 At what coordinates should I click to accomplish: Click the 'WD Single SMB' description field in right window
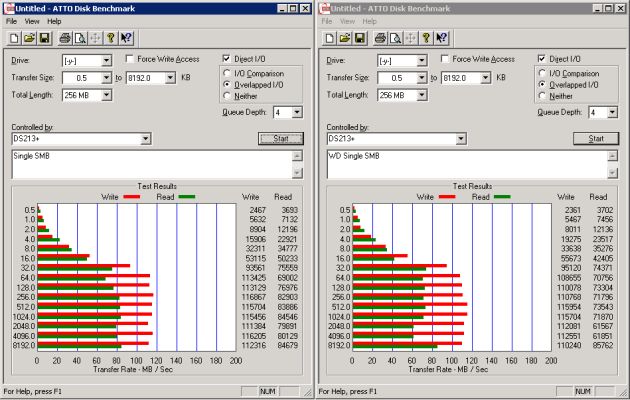(x=468, y=165)
